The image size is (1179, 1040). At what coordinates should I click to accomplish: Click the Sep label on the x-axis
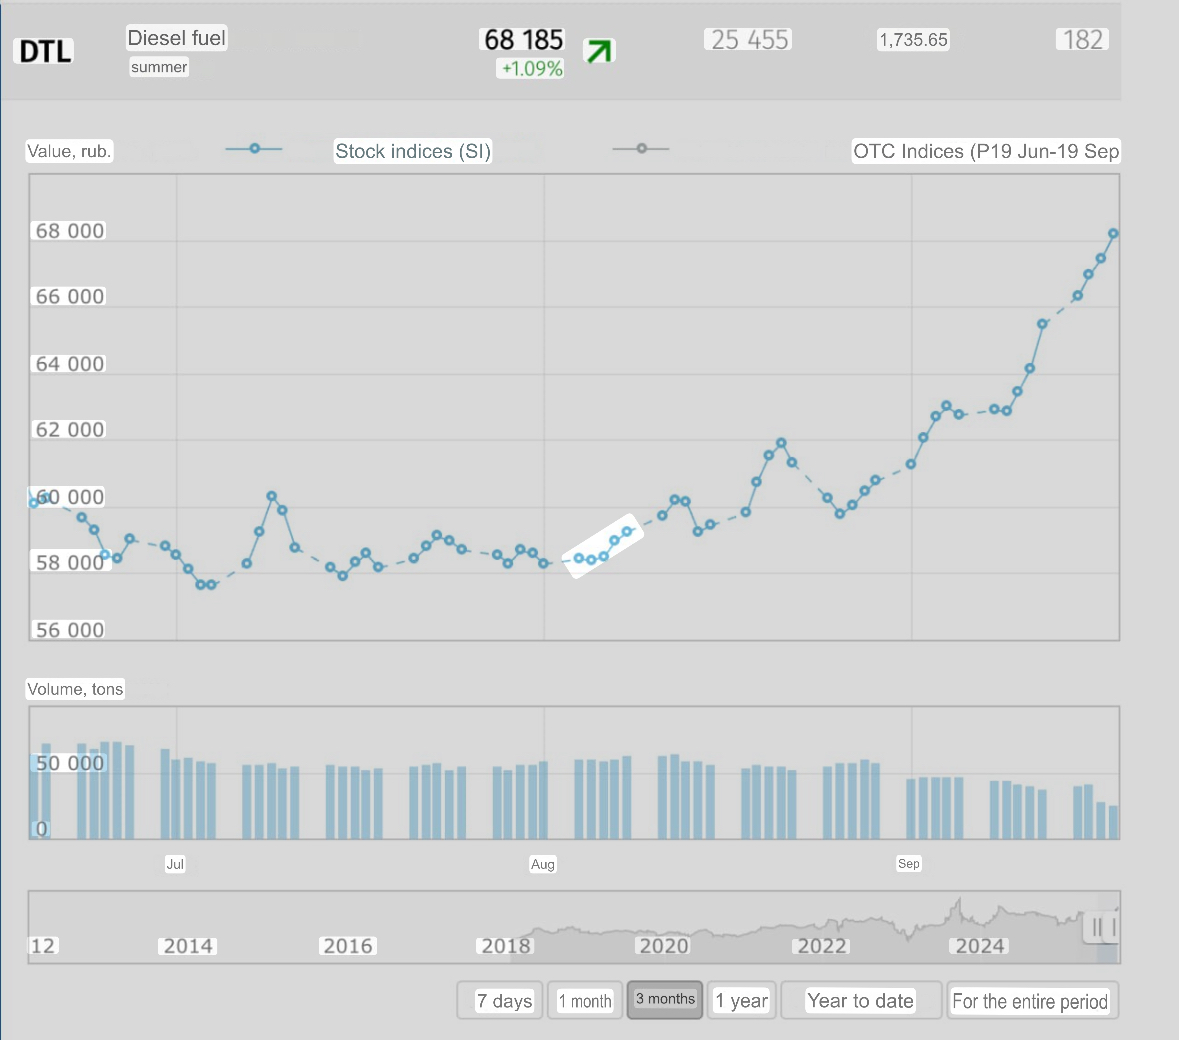tap(908, 863)
